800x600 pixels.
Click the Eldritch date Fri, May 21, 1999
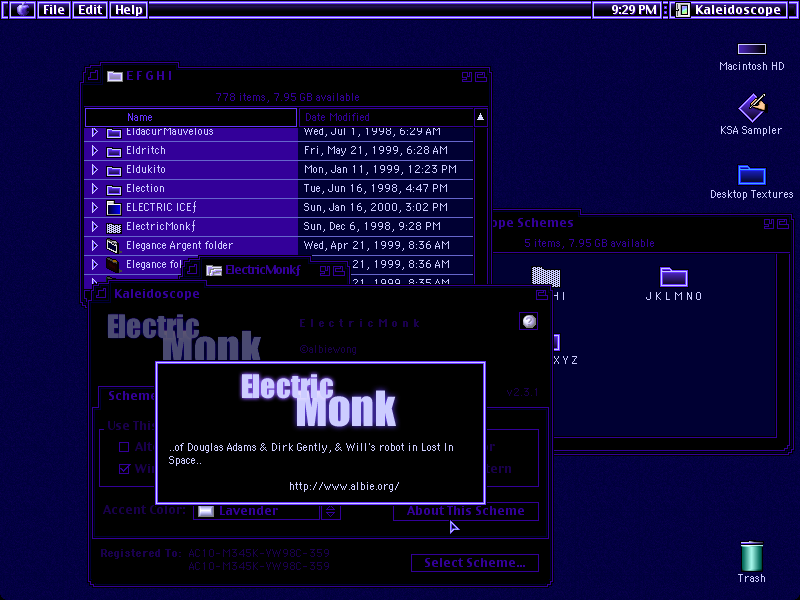coord(376,151)
